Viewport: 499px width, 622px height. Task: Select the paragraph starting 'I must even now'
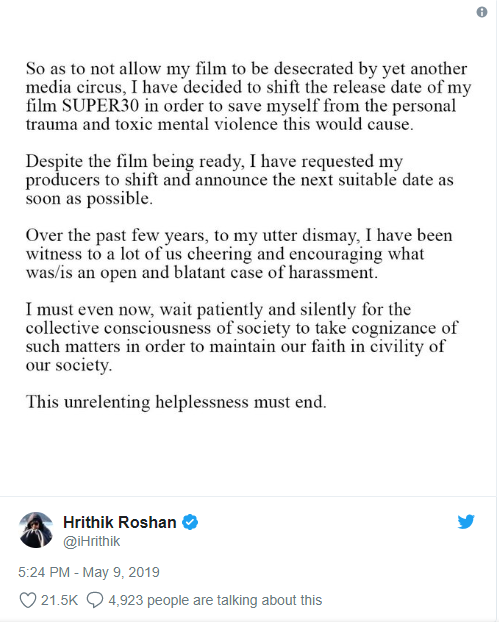click(242, 337)
